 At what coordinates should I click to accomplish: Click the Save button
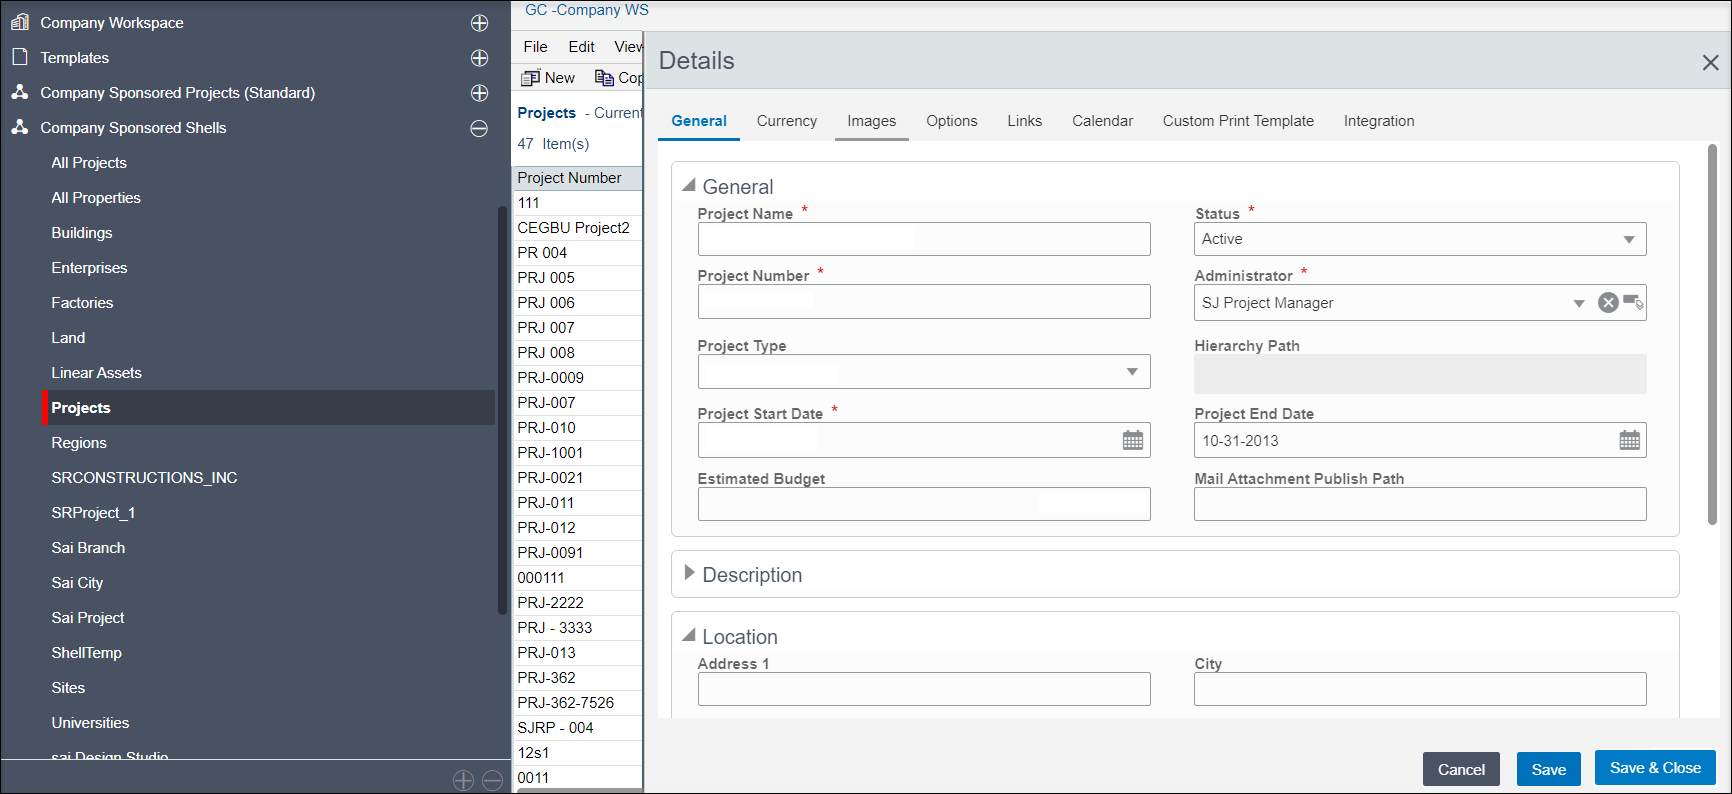coord(1549,769)
